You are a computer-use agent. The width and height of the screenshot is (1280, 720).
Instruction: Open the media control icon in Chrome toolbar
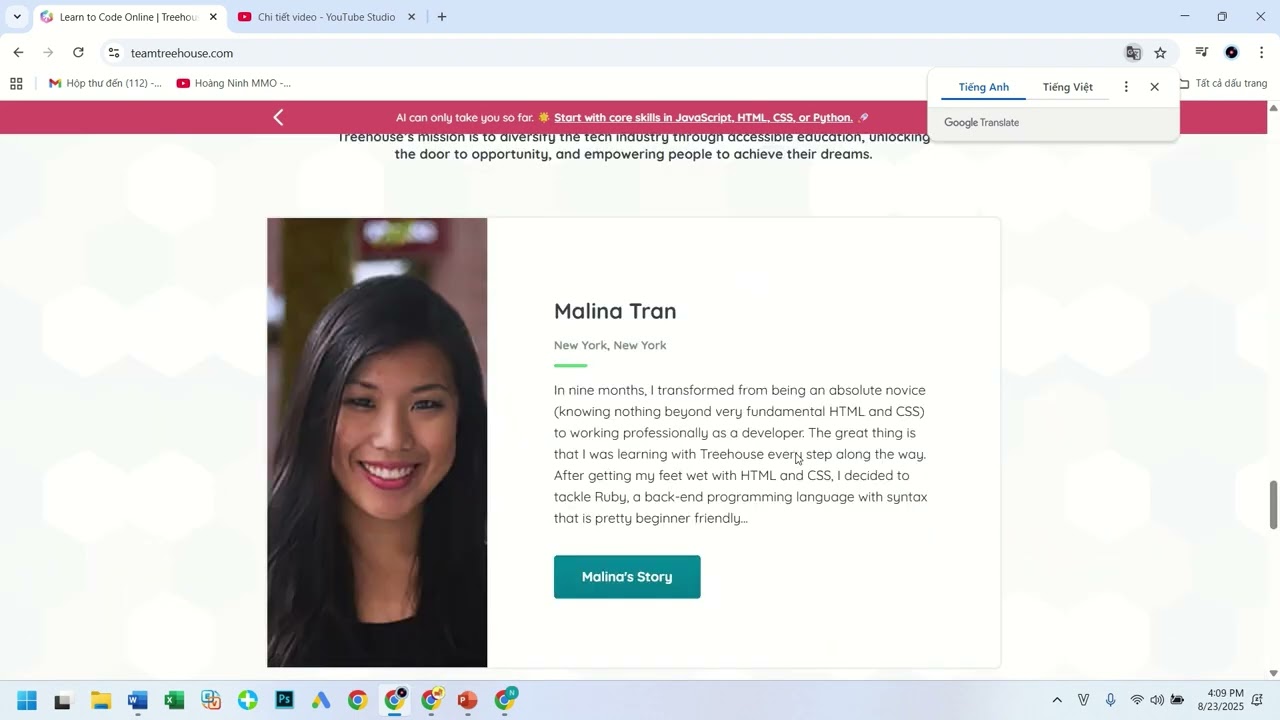pos(1202,53)
